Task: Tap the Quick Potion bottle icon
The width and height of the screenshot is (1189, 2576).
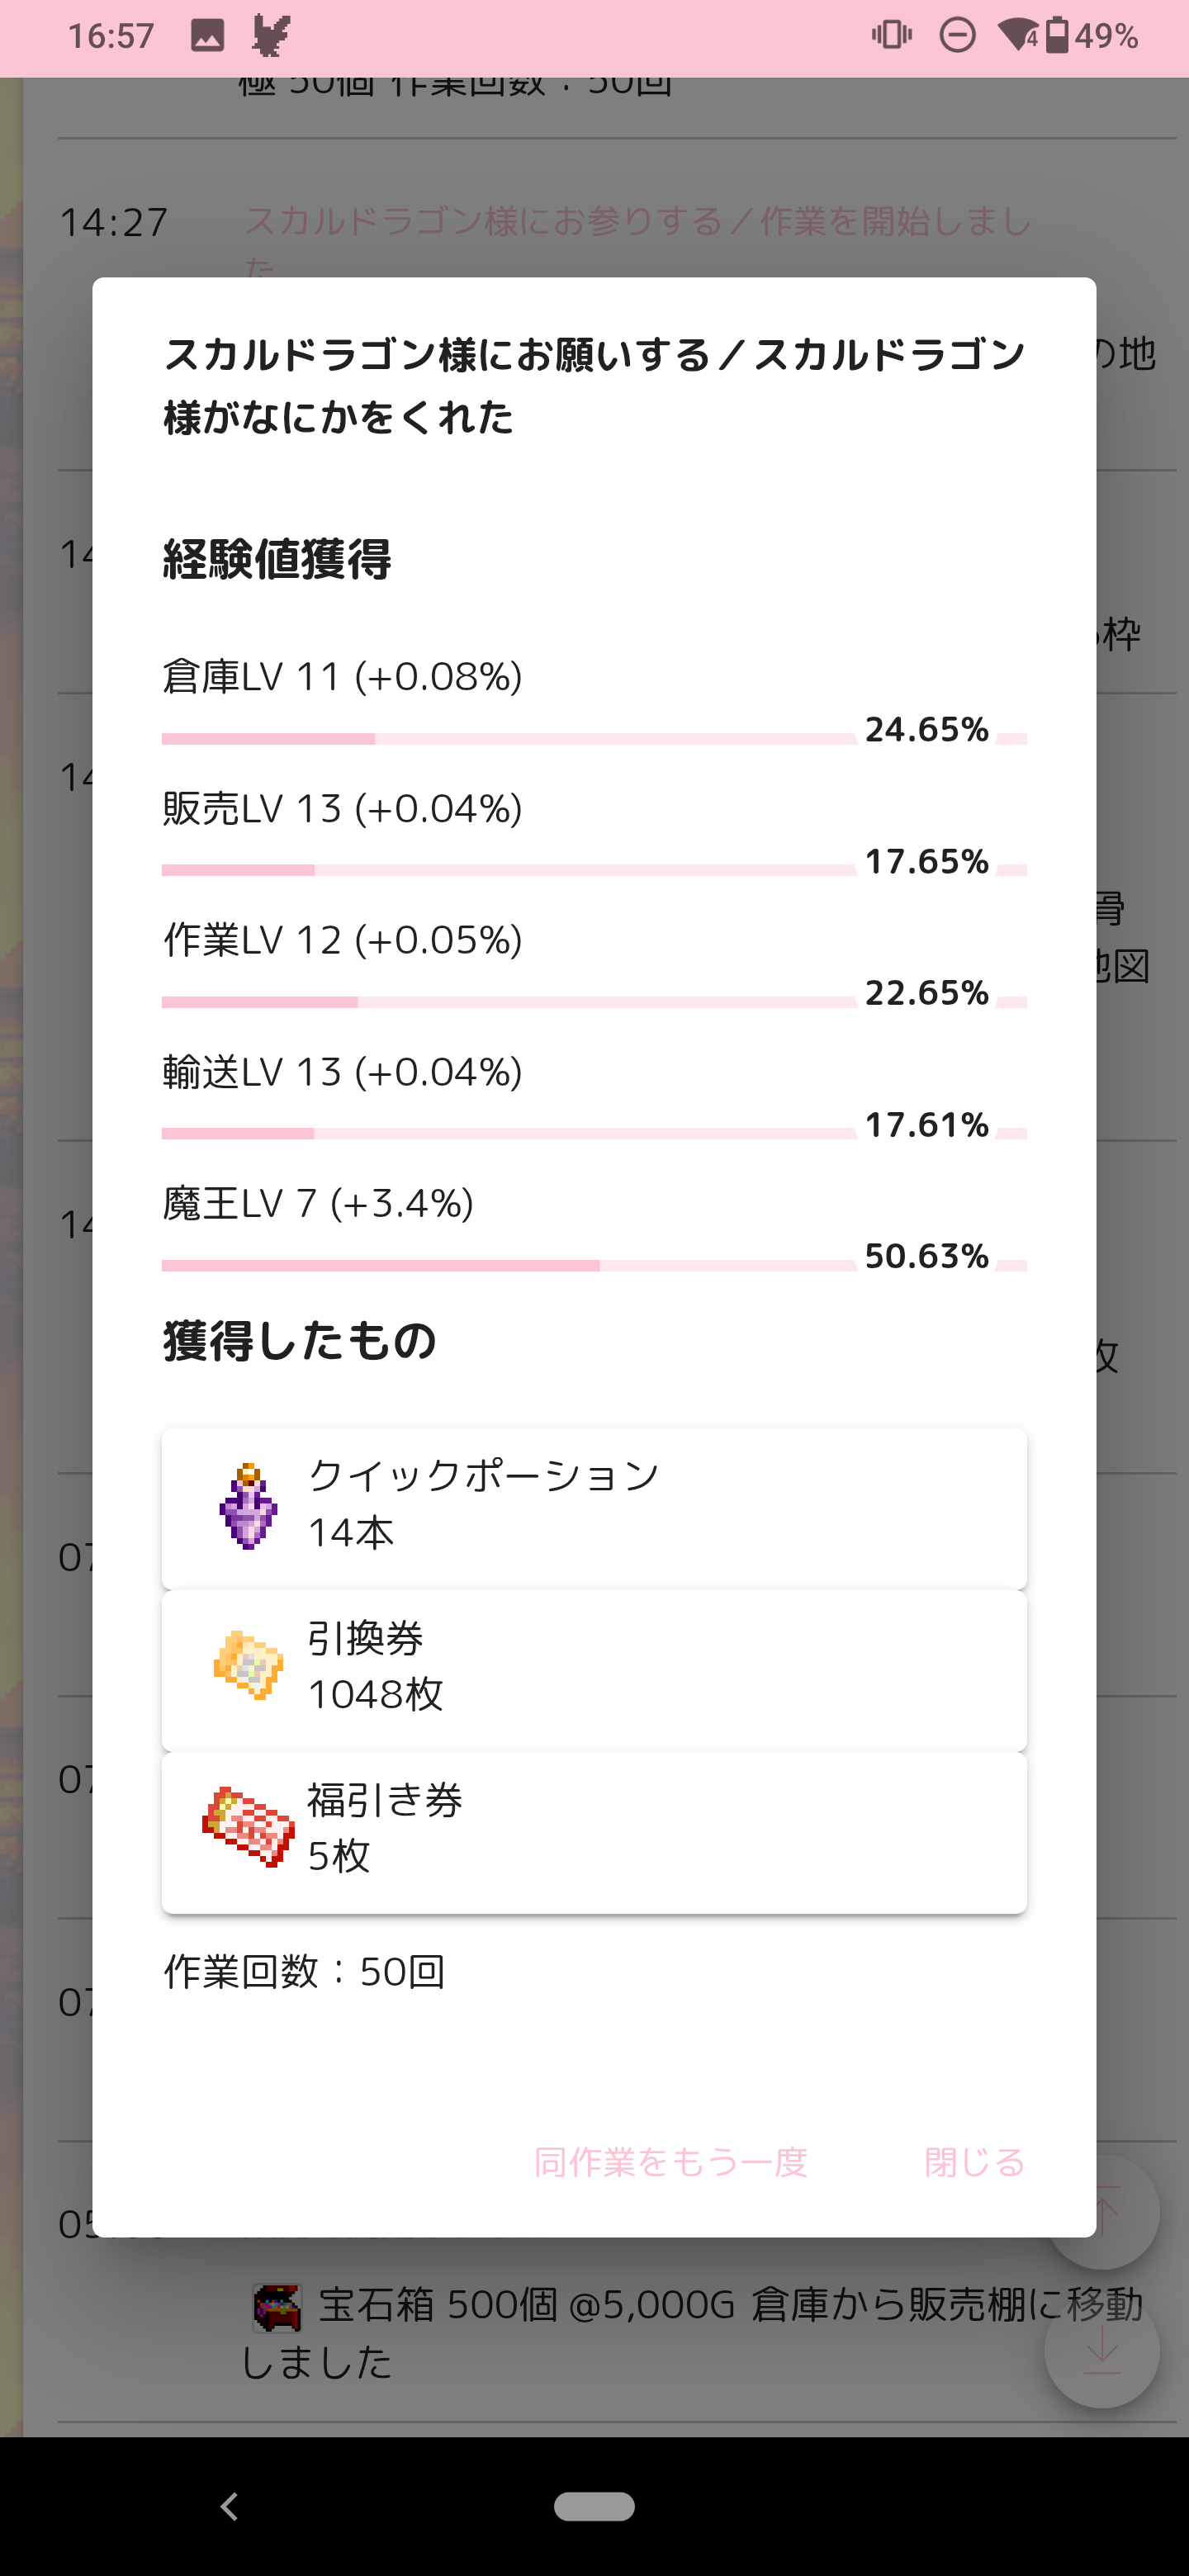Action: [x=248, y=1507]
